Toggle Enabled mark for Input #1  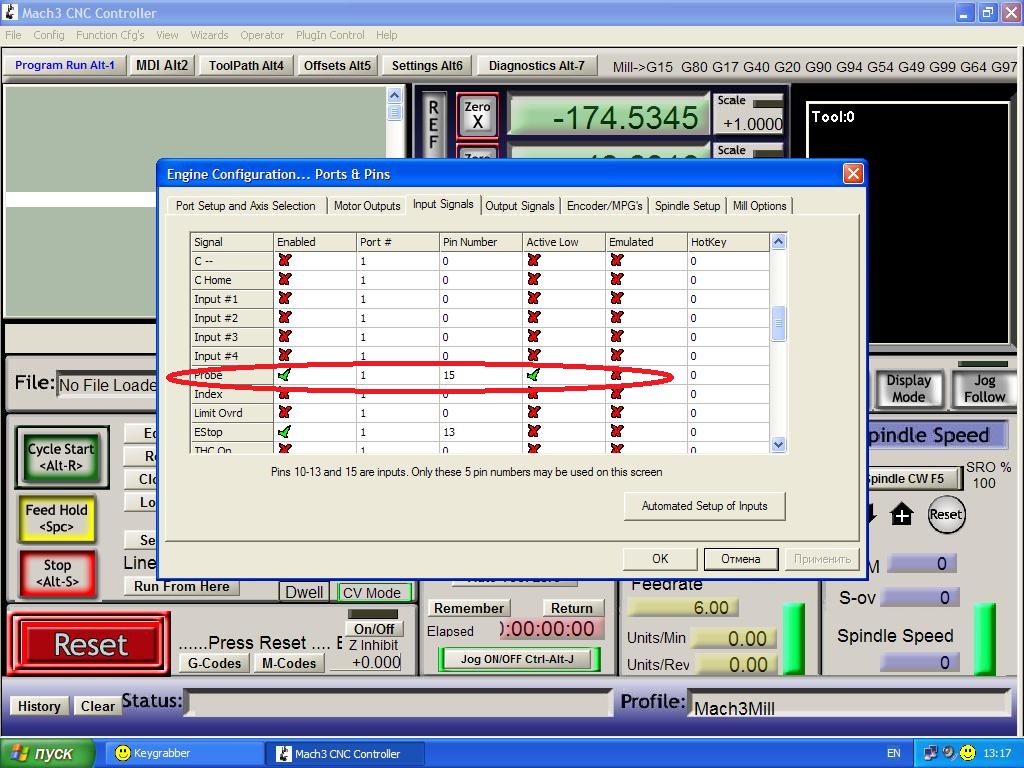[284, 298]
